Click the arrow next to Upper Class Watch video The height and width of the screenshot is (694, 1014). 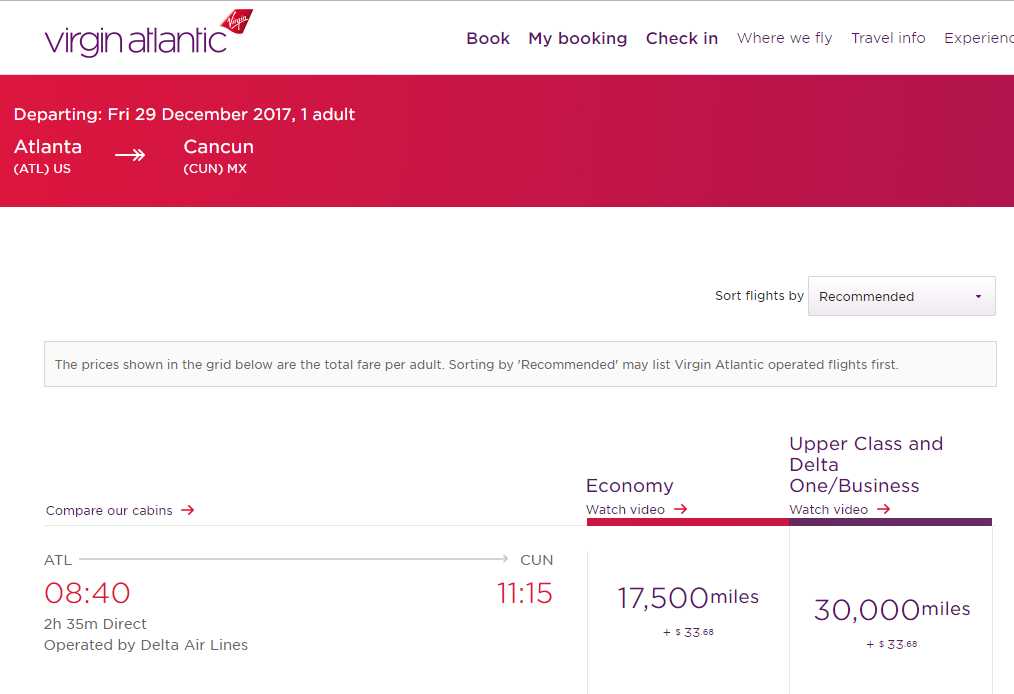pyautogui.click(x=883, y=510)
